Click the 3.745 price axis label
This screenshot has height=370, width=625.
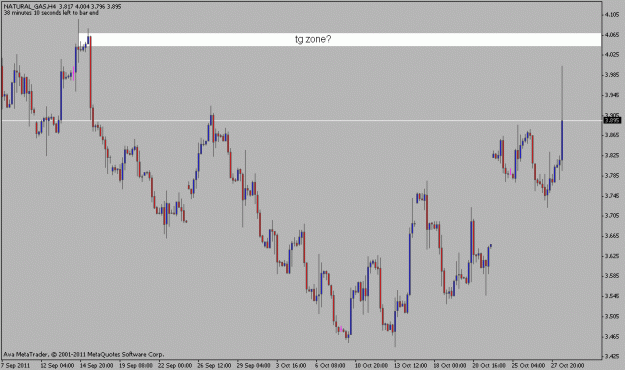click(x=612, y=195)
